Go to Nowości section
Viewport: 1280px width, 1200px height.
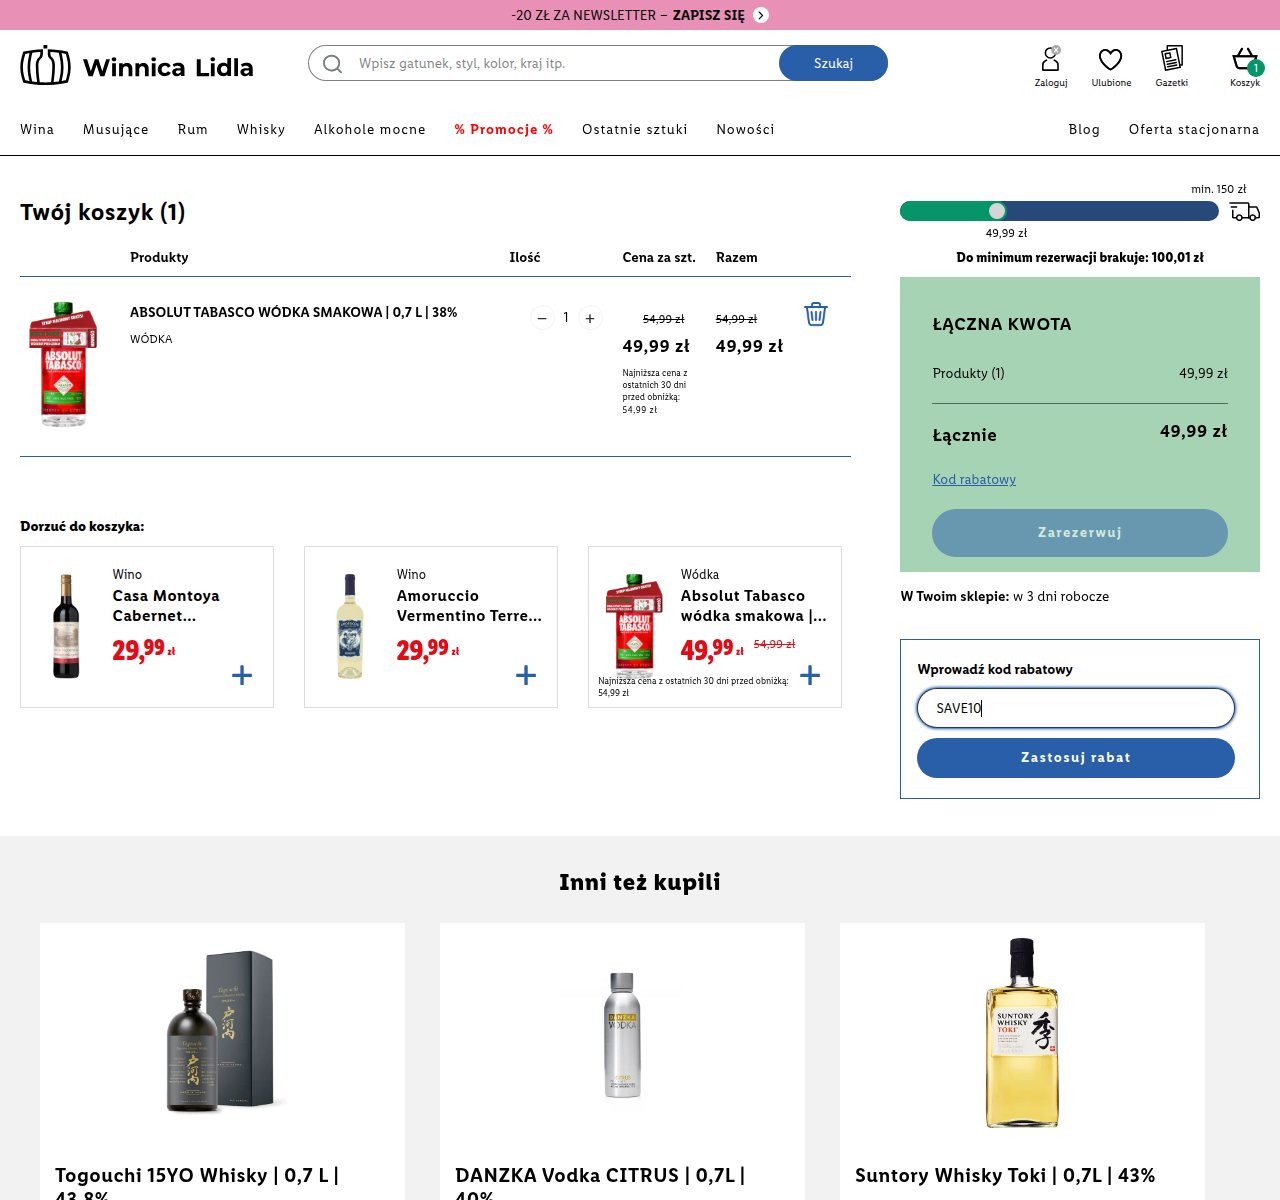tap(746, 129)
